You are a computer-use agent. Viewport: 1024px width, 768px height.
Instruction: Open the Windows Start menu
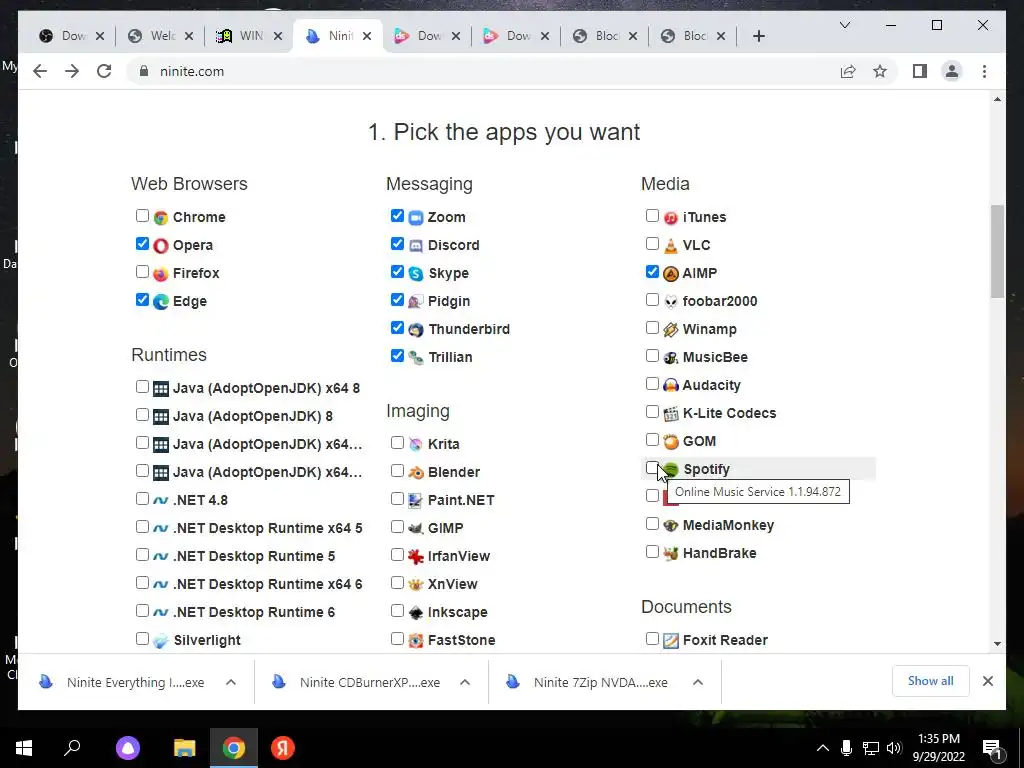24,748
